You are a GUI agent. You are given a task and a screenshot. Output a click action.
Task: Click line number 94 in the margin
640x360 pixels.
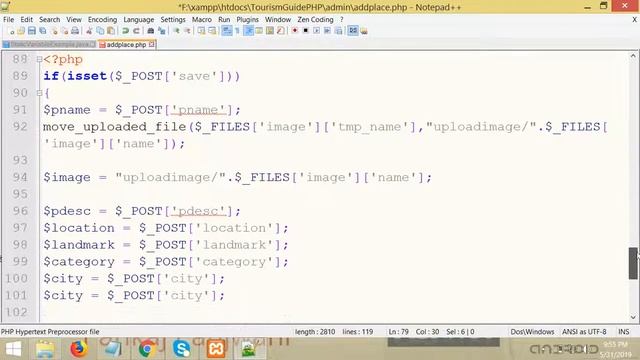[x=20, y=177]
